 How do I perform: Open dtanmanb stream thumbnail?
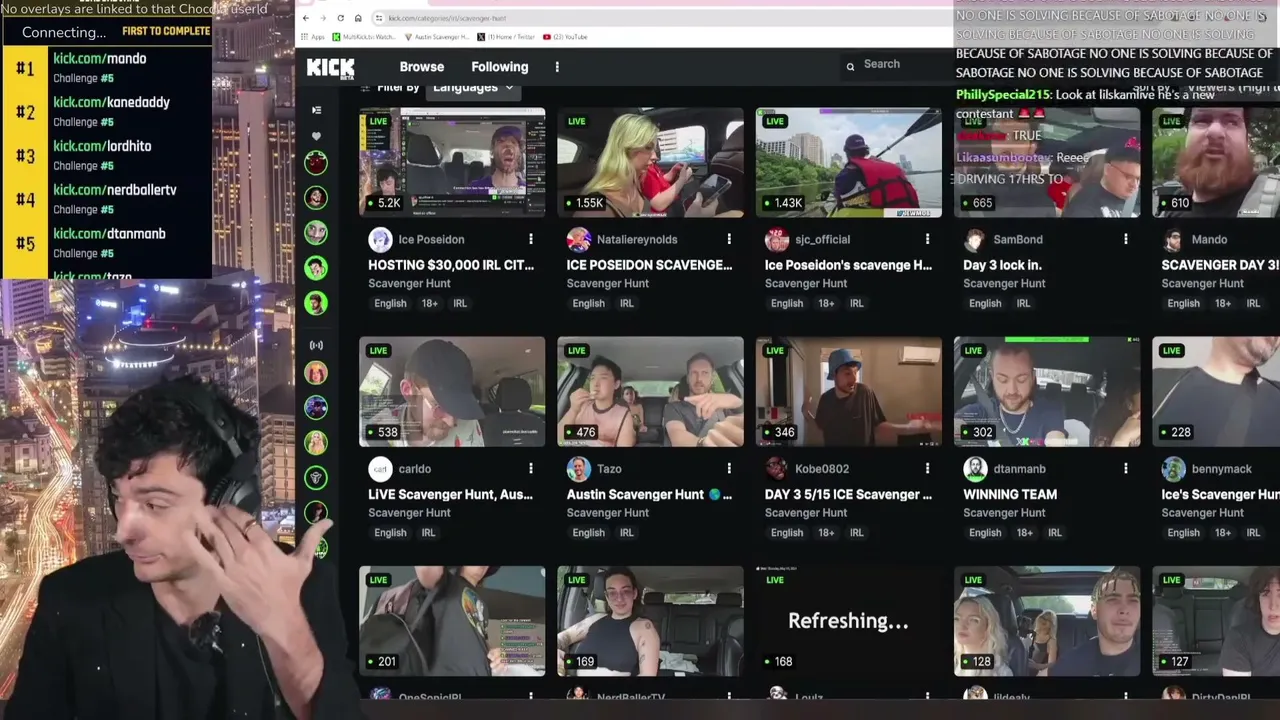pos(1047,391)
